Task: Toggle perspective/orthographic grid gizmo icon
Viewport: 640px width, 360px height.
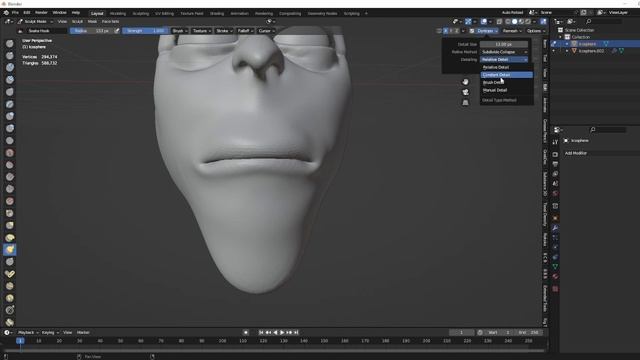Action: [x=465, y=102]
